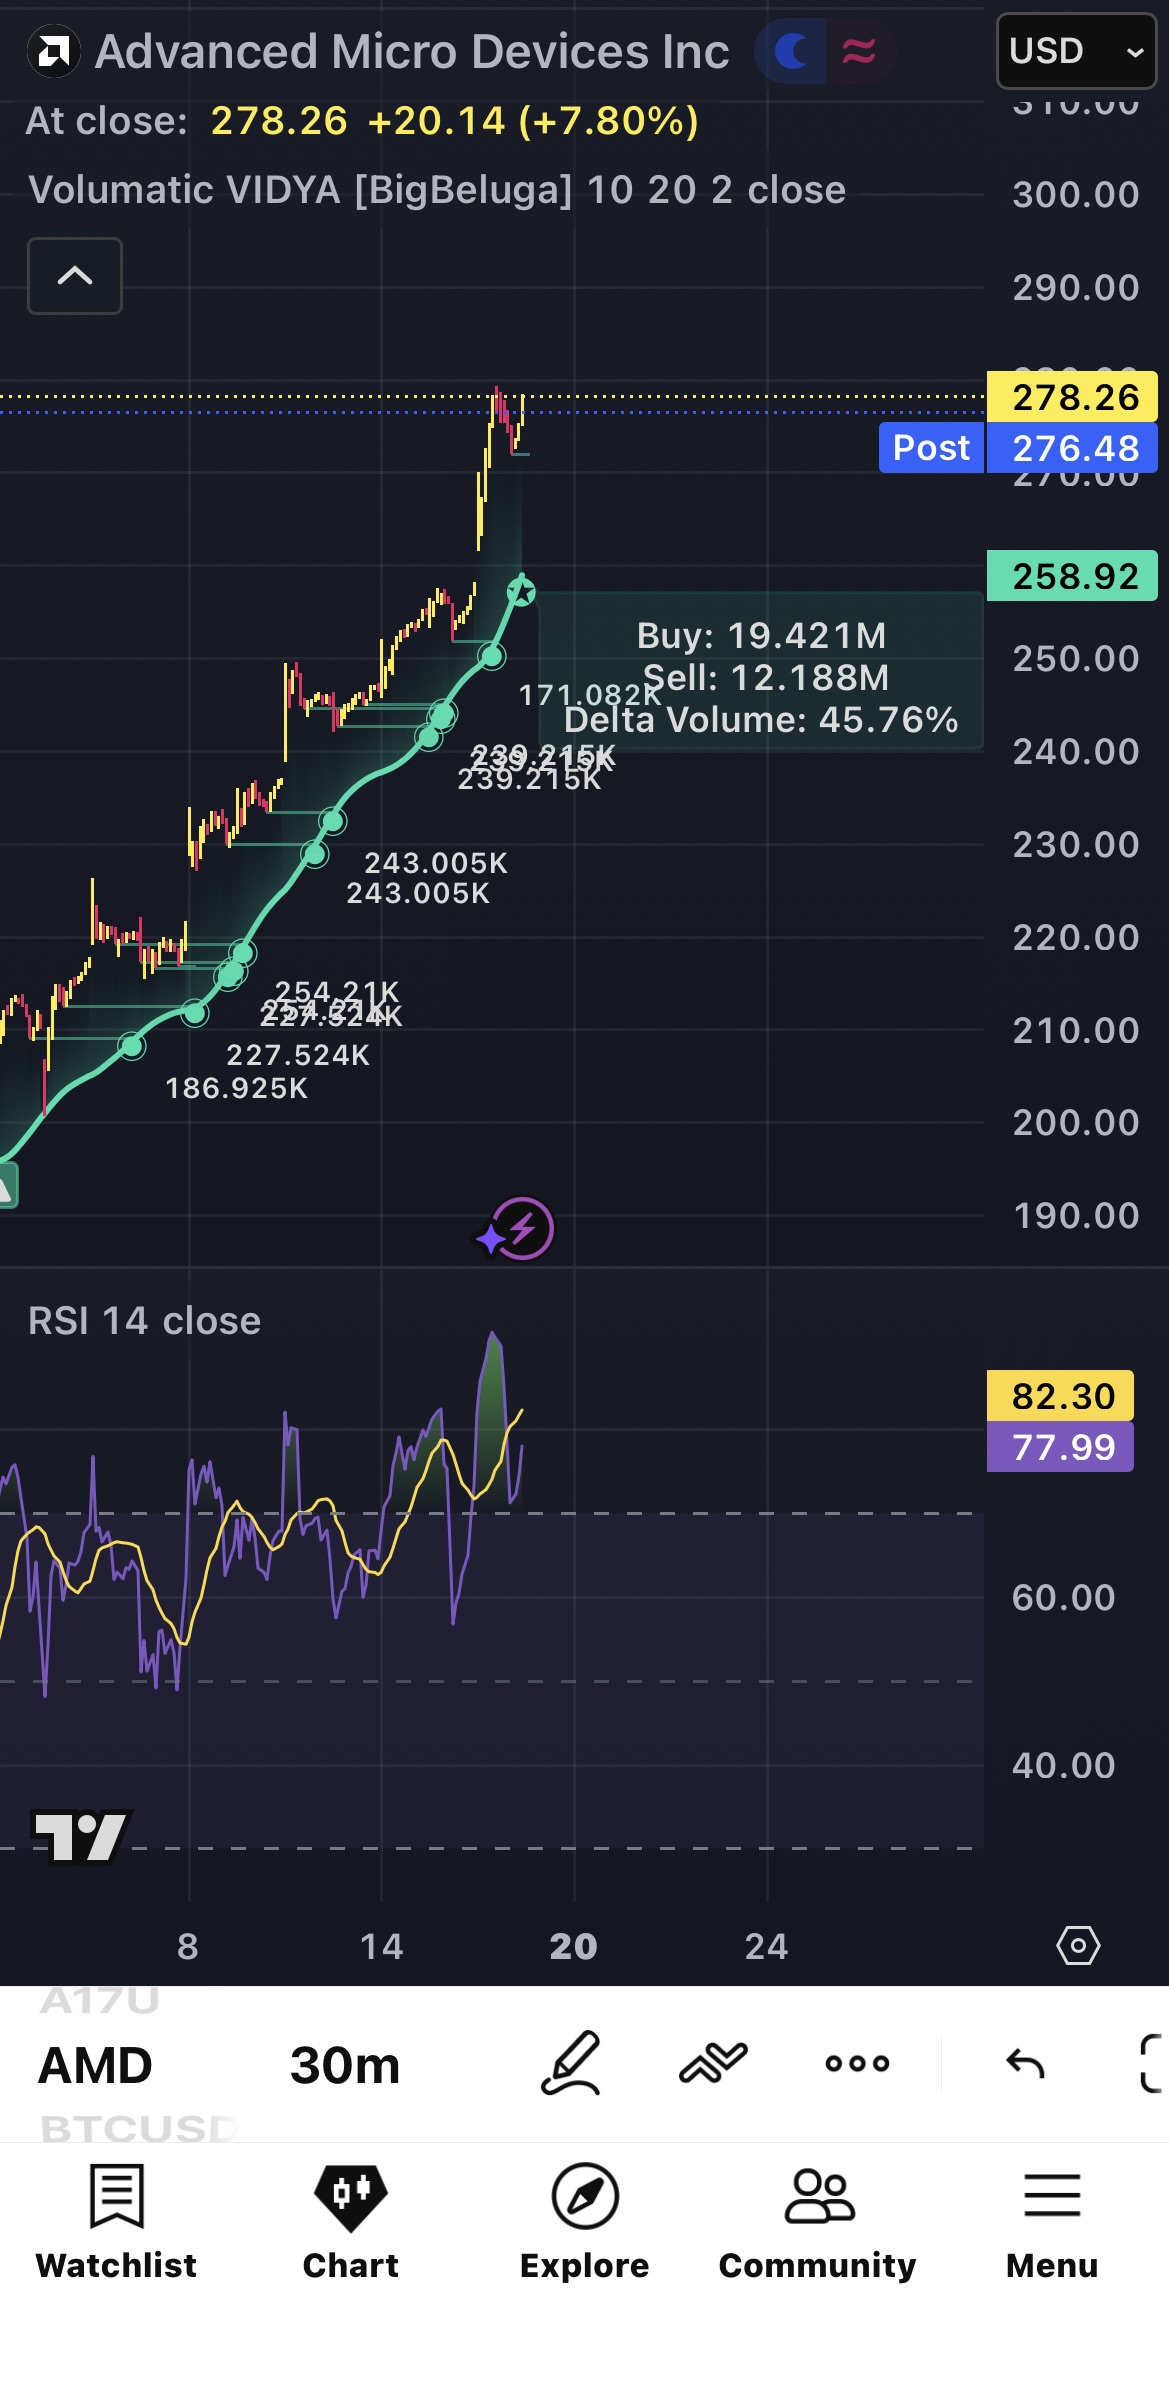The width and height of the screenshot is (1169, 2389).
Task: Tap the purple lightning event marker
Action: (516, 1229)
